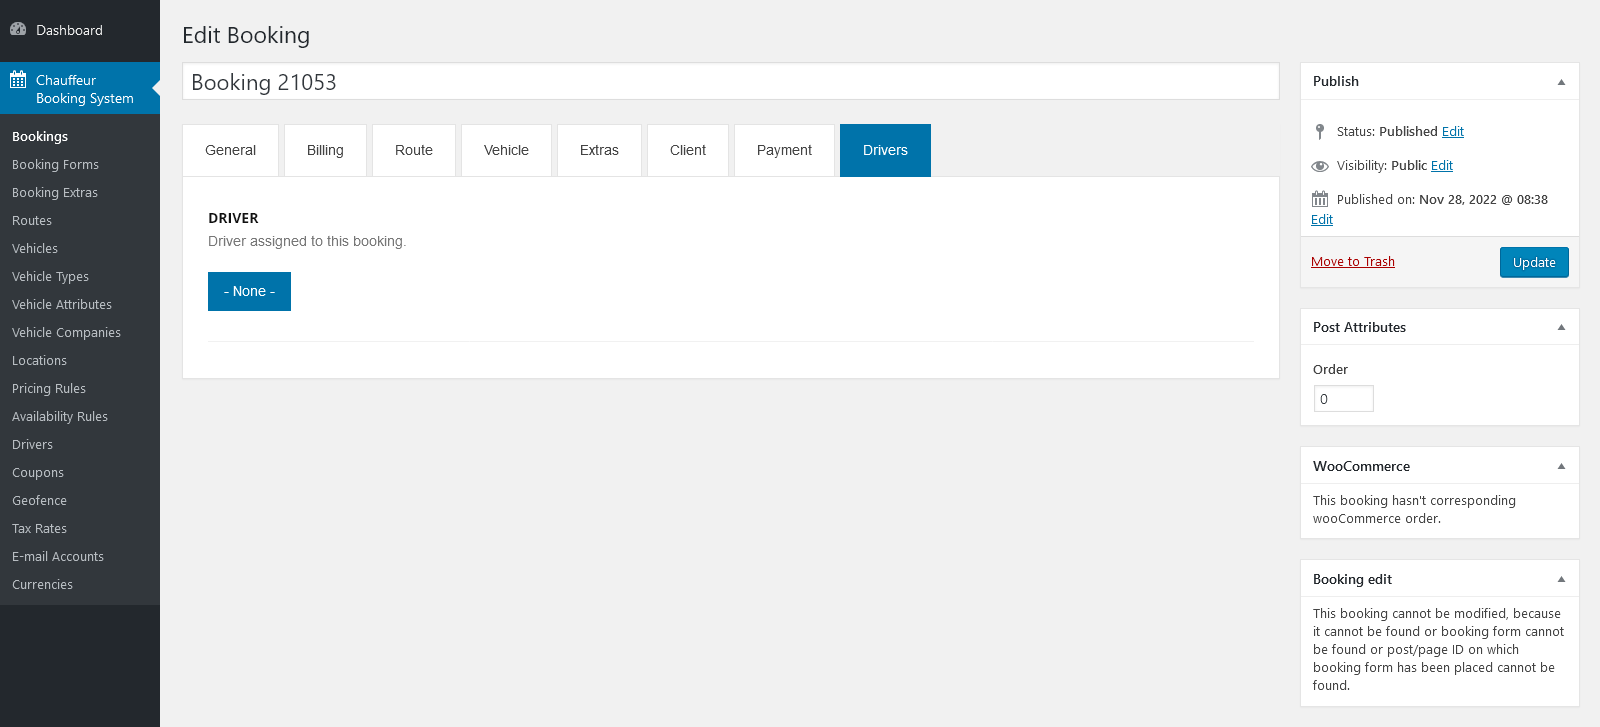Click the Visibility eye icon

[1320, 166]
